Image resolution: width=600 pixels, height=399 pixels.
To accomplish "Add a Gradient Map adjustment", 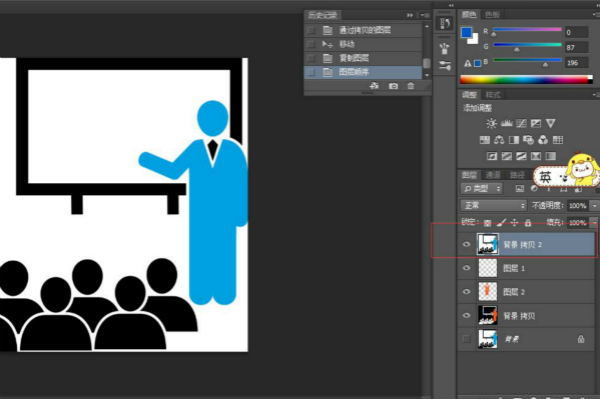I will click(550, 156).
